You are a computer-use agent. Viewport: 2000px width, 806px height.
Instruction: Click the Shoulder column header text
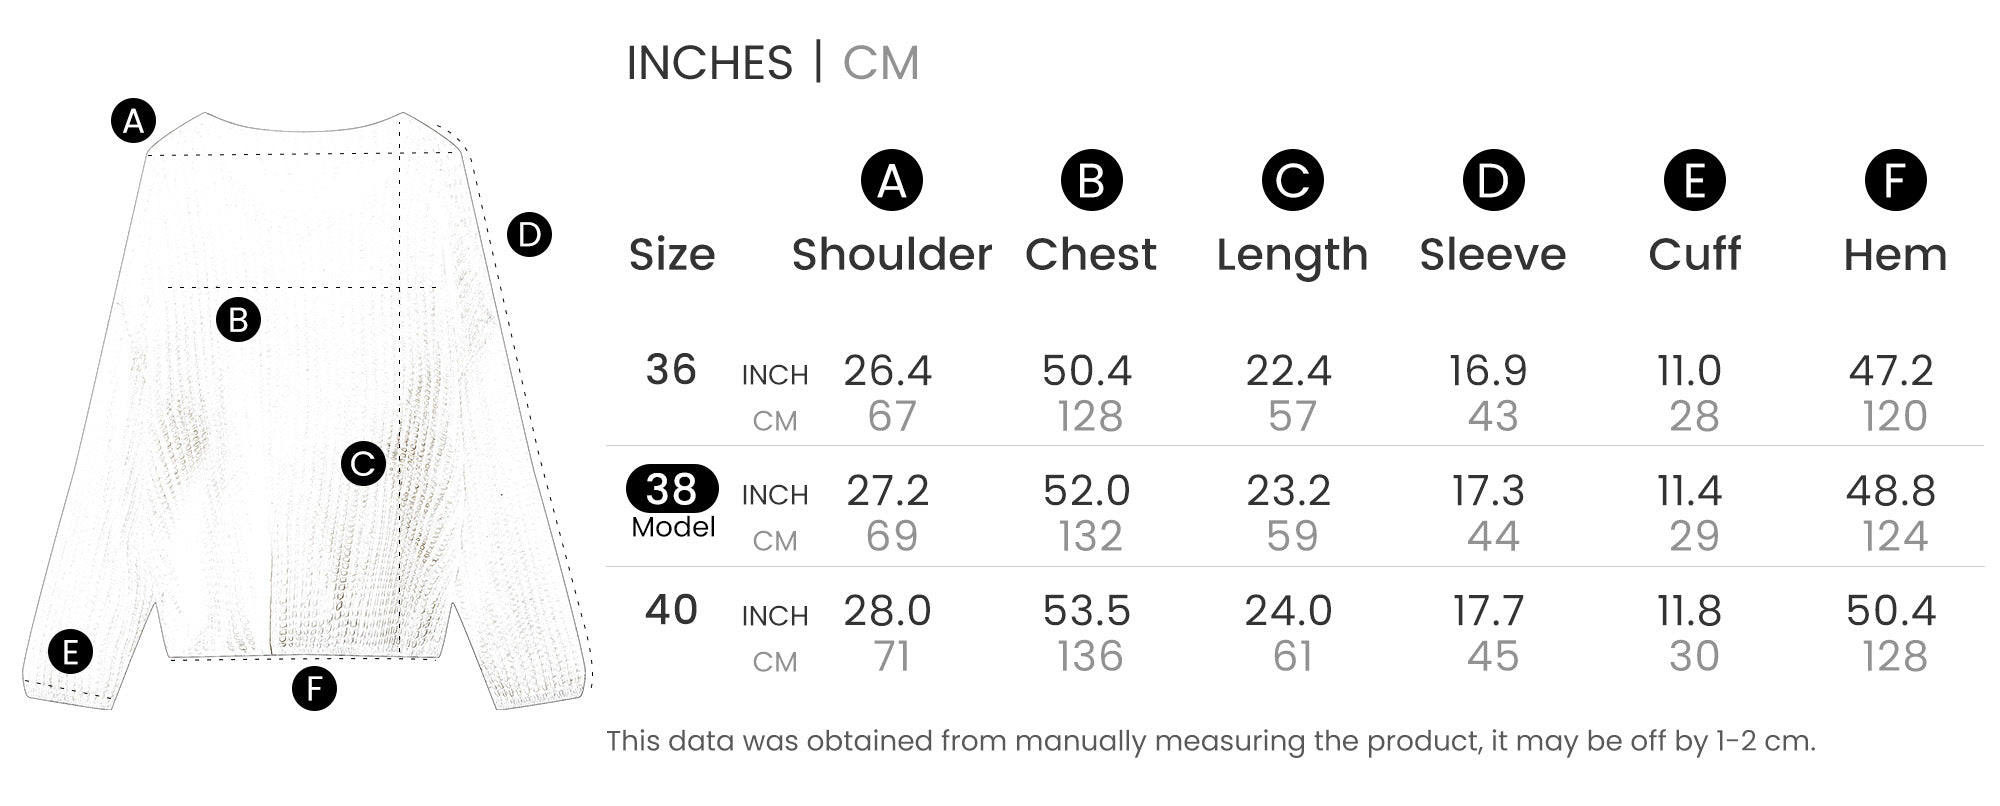tap(891, 255)
